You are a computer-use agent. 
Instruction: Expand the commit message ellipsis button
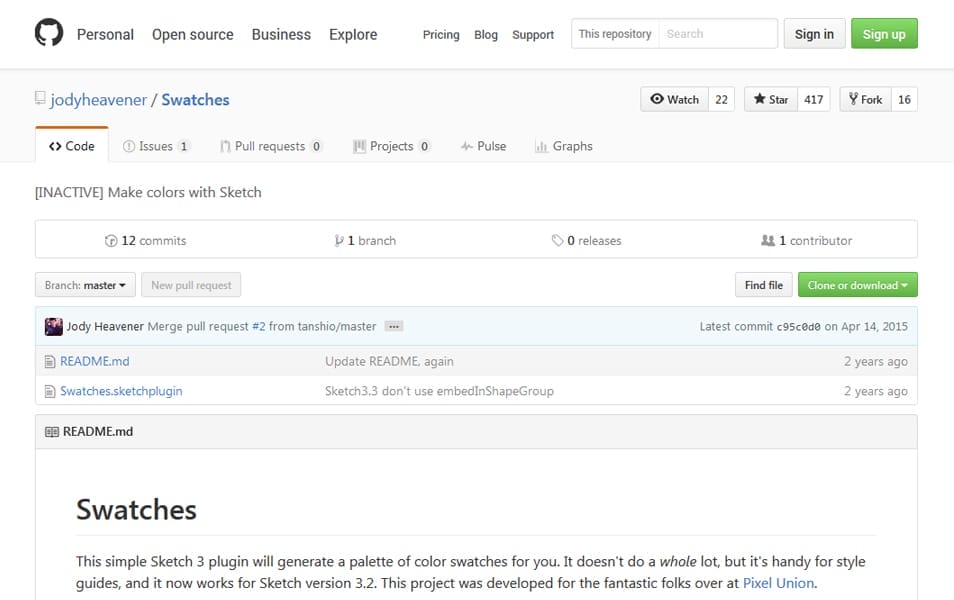(x=393, y=326)
